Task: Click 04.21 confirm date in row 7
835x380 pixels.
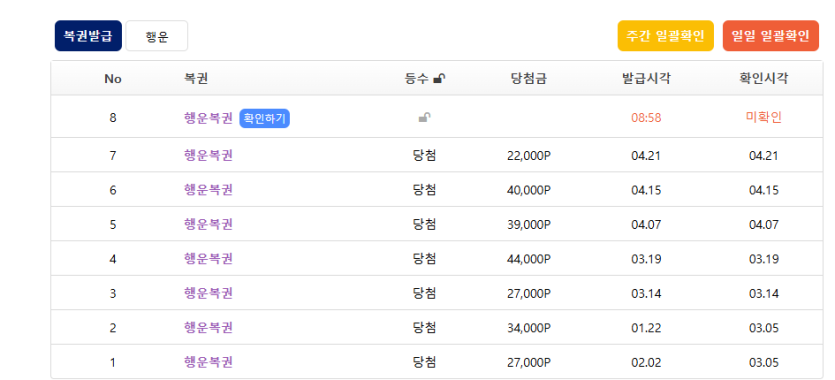Action: pyautogui.click(x=764, y=156)
